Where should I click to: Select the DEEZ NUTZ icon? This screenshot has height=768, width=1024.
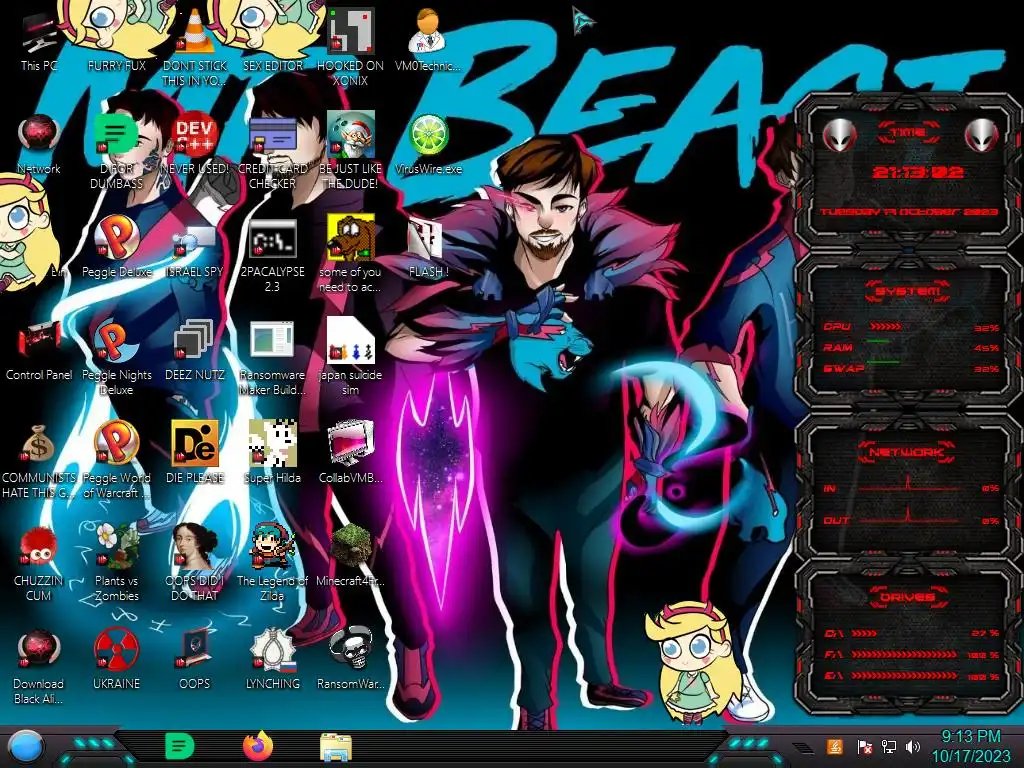(x=194, y=341)
